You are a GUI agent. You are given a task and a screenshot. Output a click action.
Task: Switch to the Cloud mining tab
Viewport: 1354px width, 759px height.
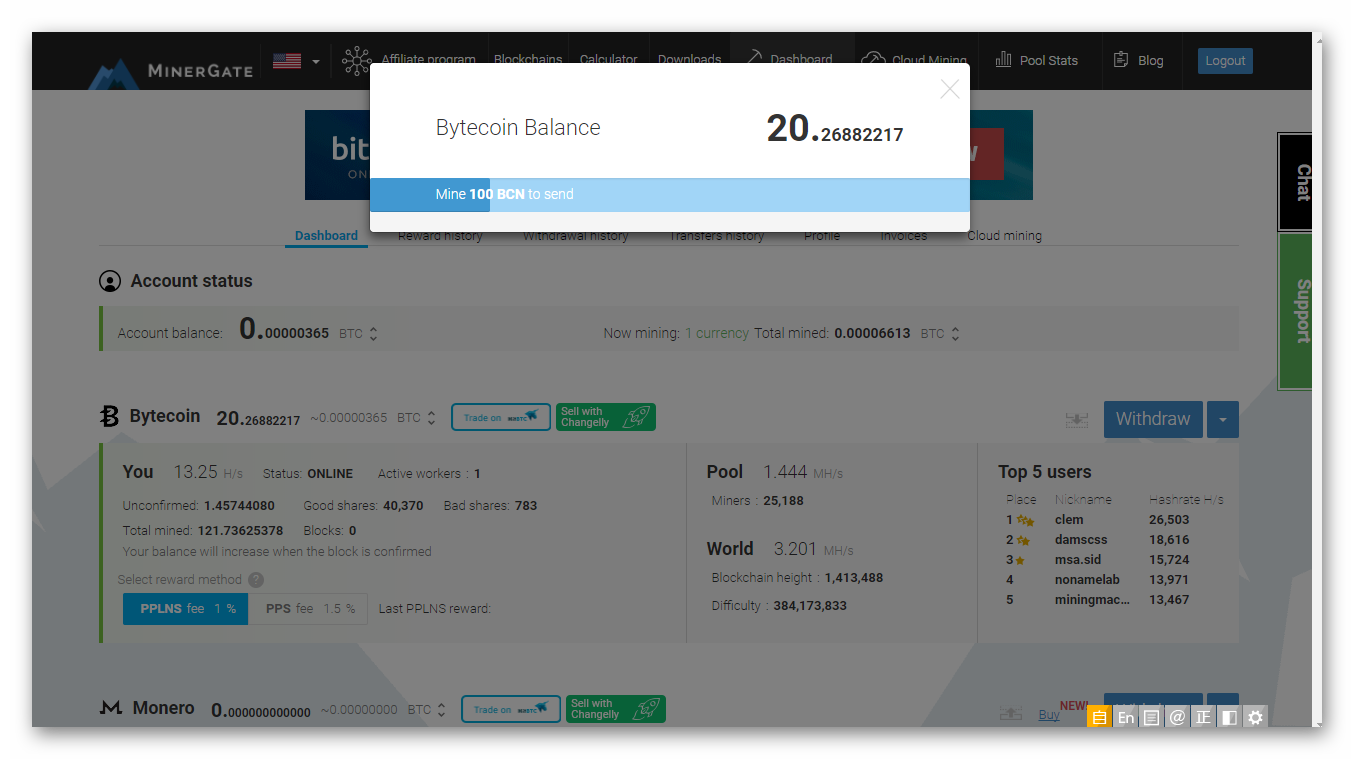point(1004,236)
